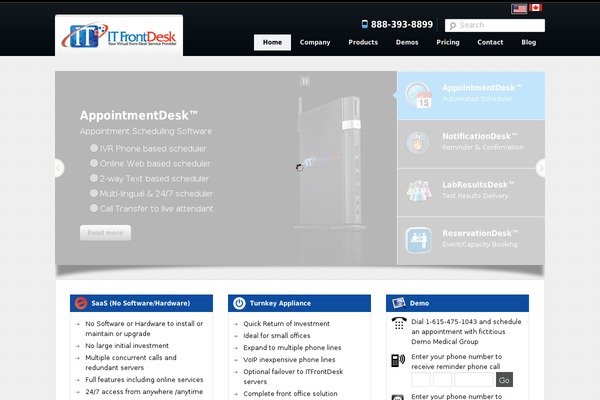Click into the Search field
This screenshot has width=600, height=400.
click(x=495, y=25)
